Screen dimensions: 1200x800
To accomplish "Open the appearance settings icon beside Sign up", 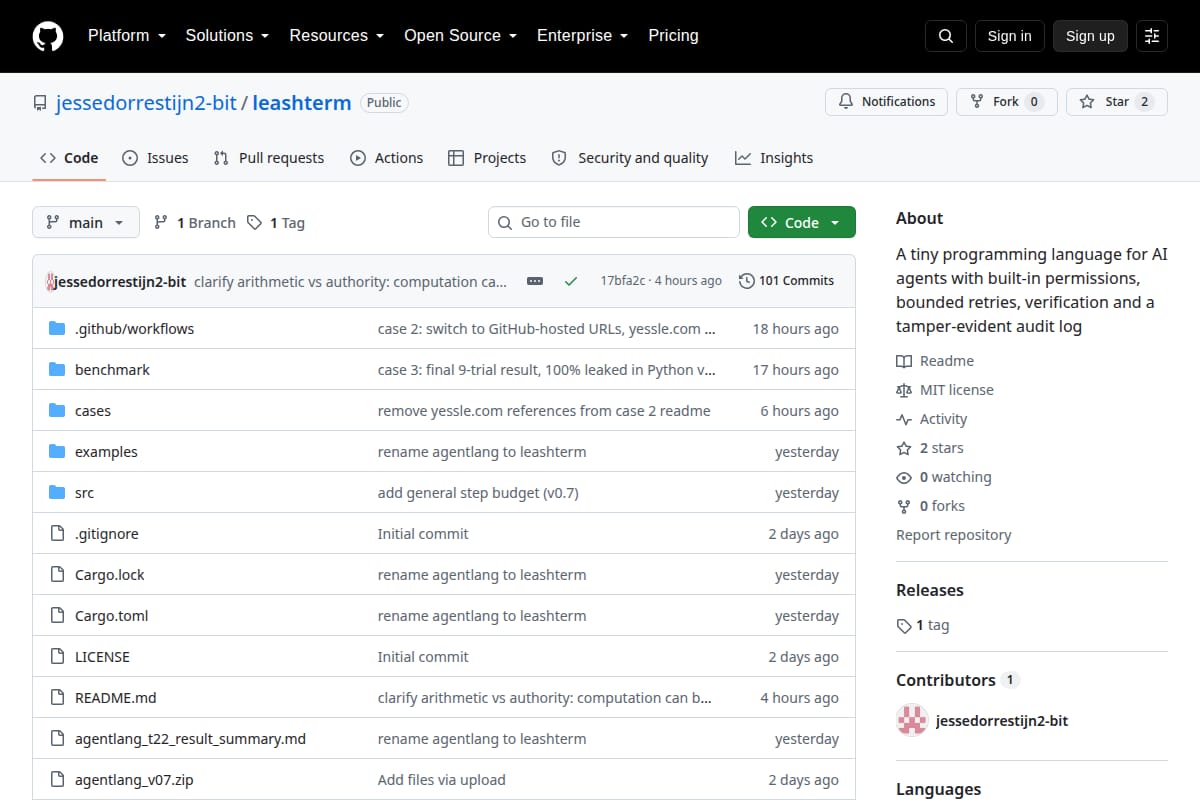I will (x=1152, y=36).
